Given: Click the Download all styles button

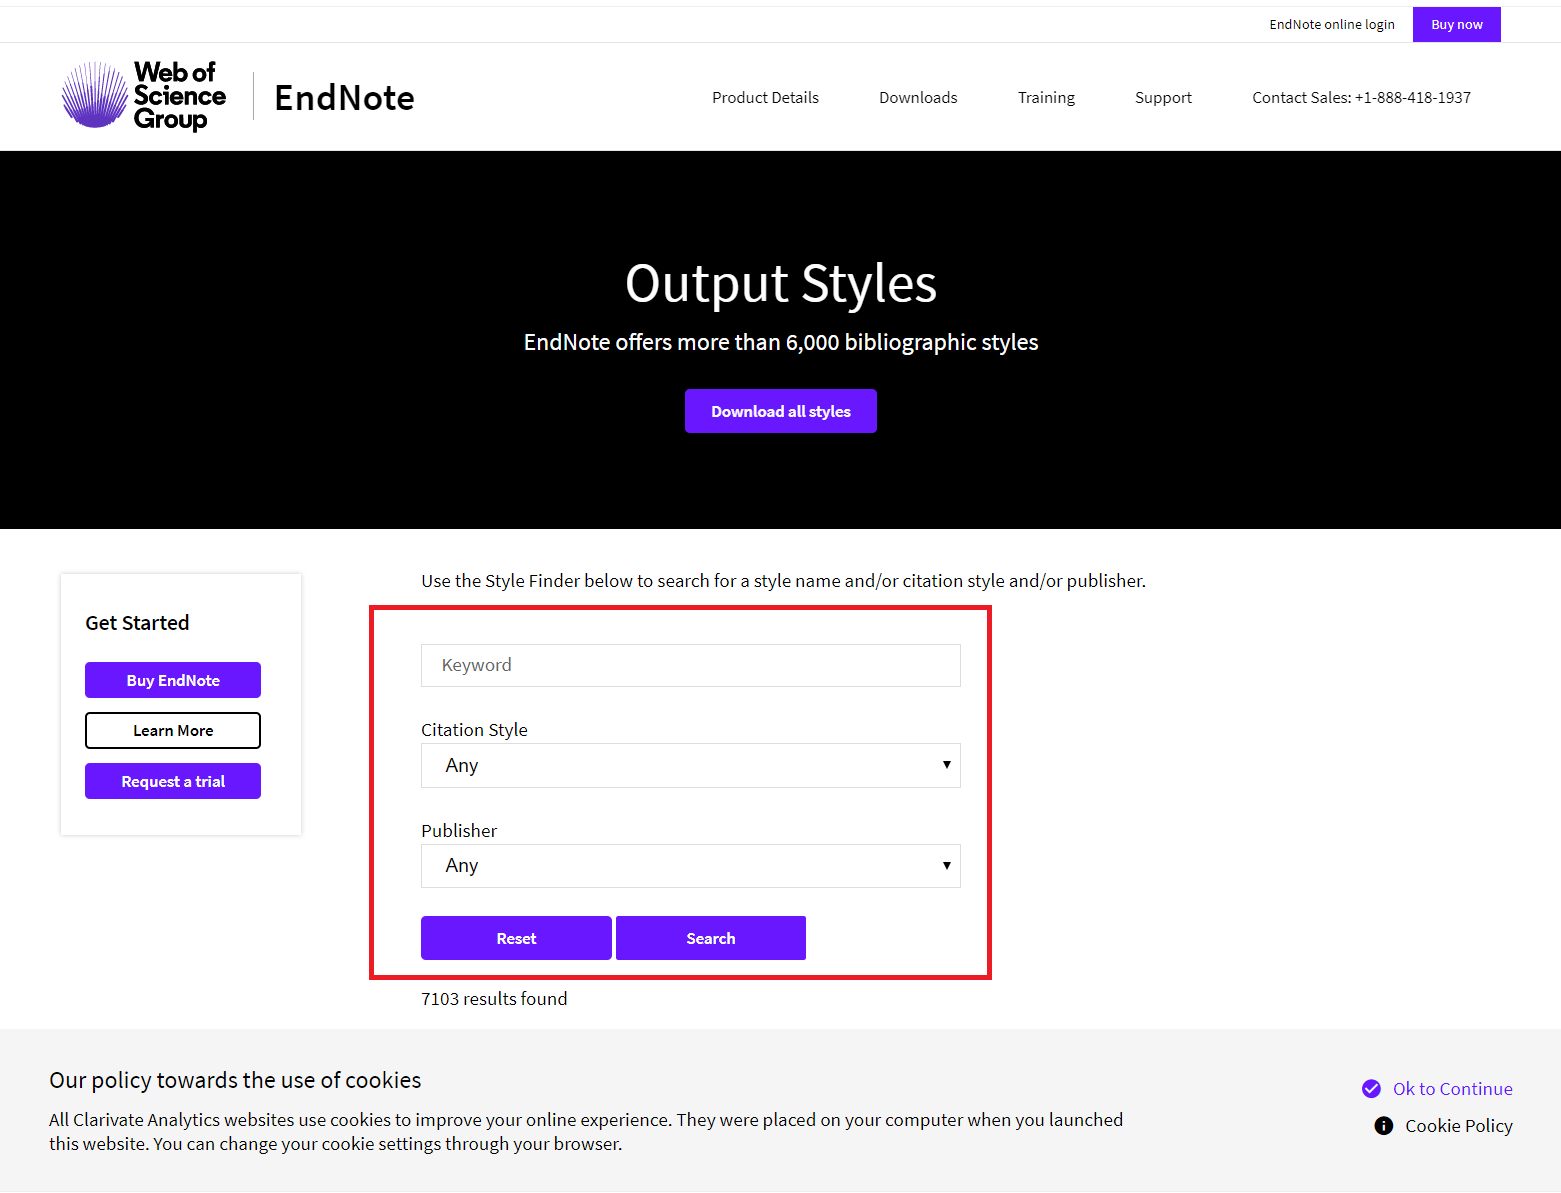Looking at the screenshot, I should click(x=781, y=411).
